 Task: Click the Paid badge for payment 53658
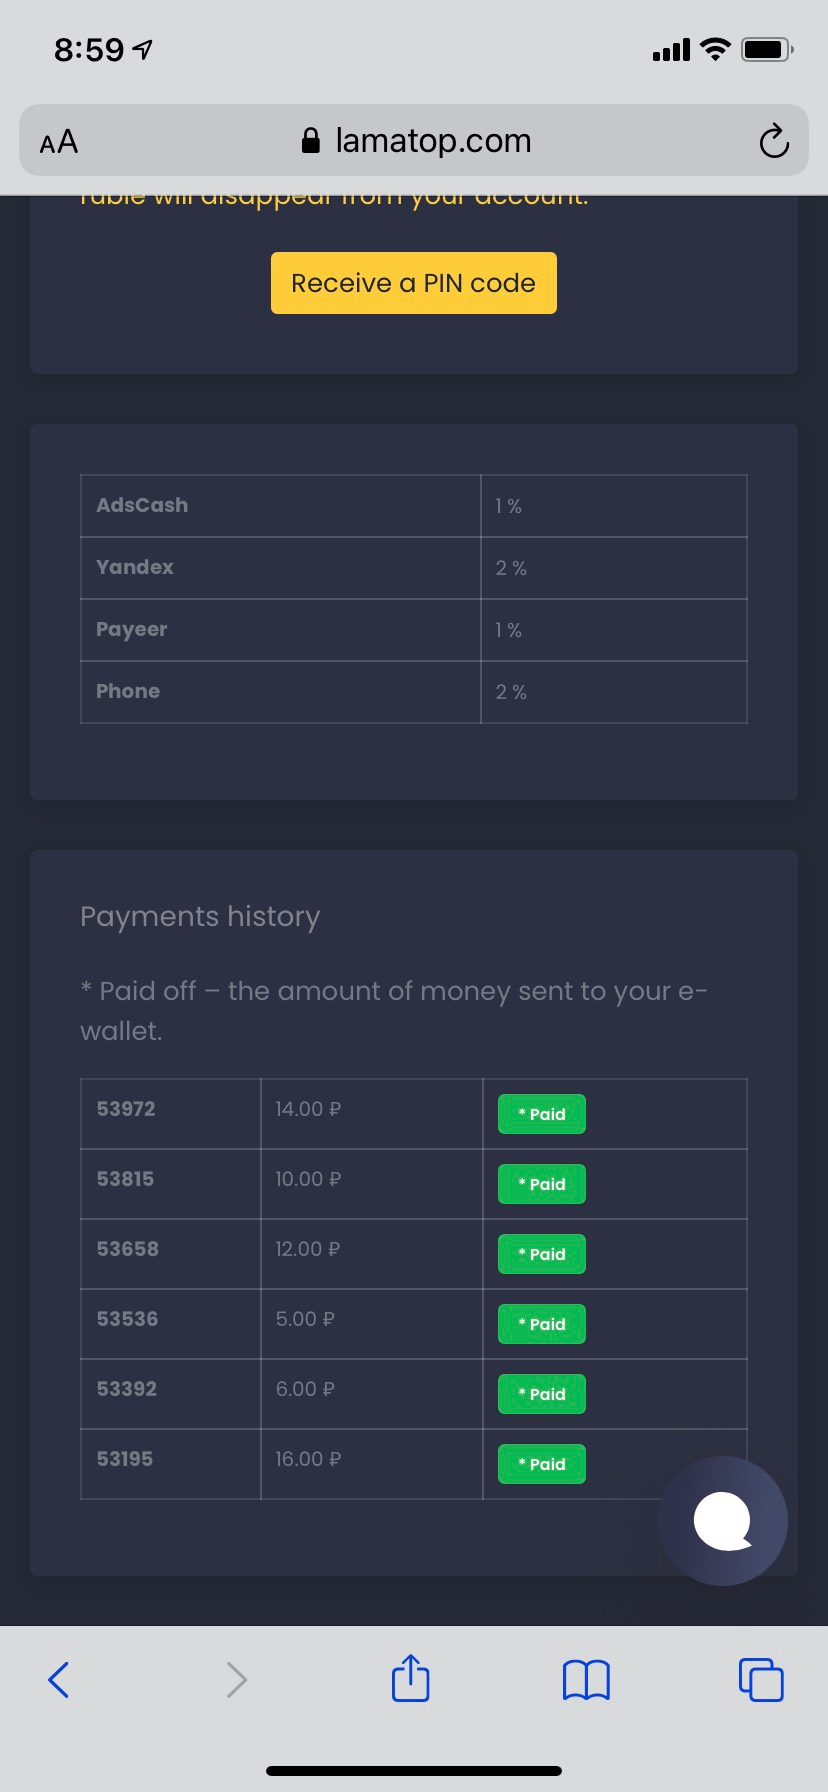click(x=541, y=1254)
